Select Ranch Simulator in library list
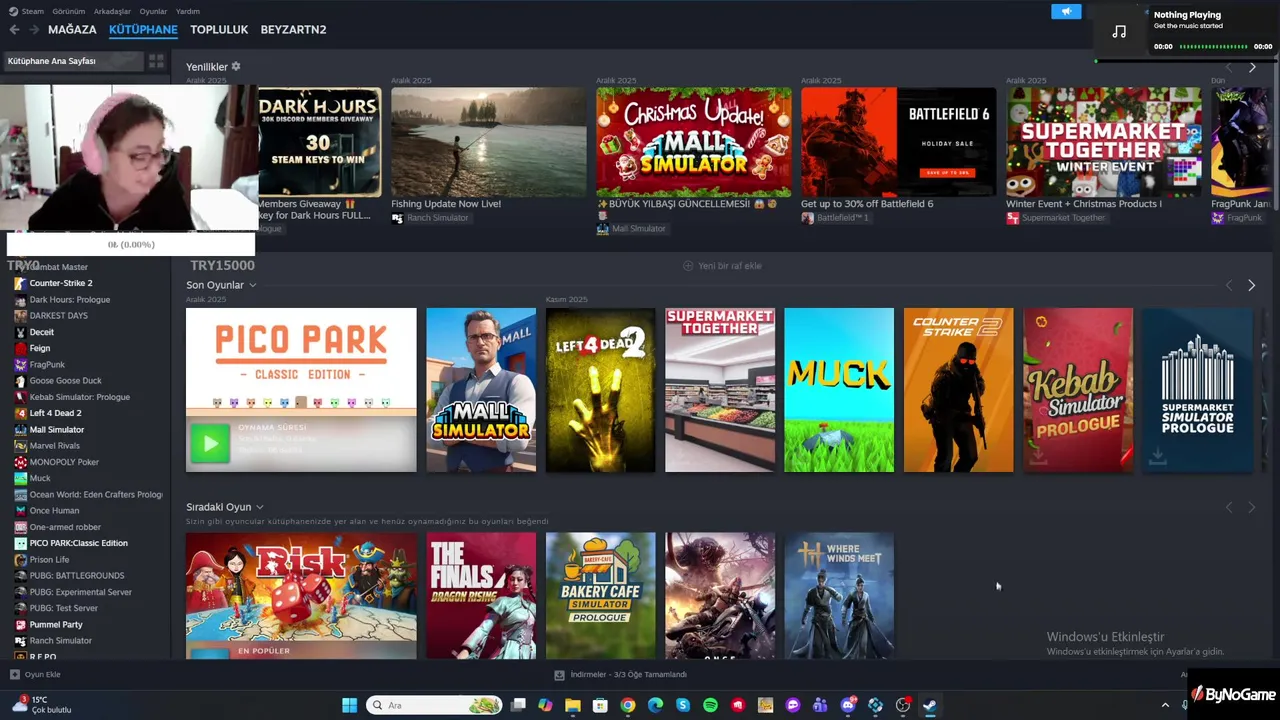 [x=61, y=641]
